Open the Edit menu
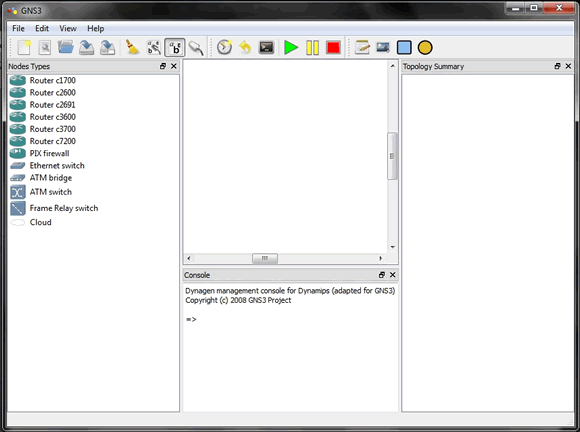The width and height of the screenshot is (580, 432). [x=42, y=28]
